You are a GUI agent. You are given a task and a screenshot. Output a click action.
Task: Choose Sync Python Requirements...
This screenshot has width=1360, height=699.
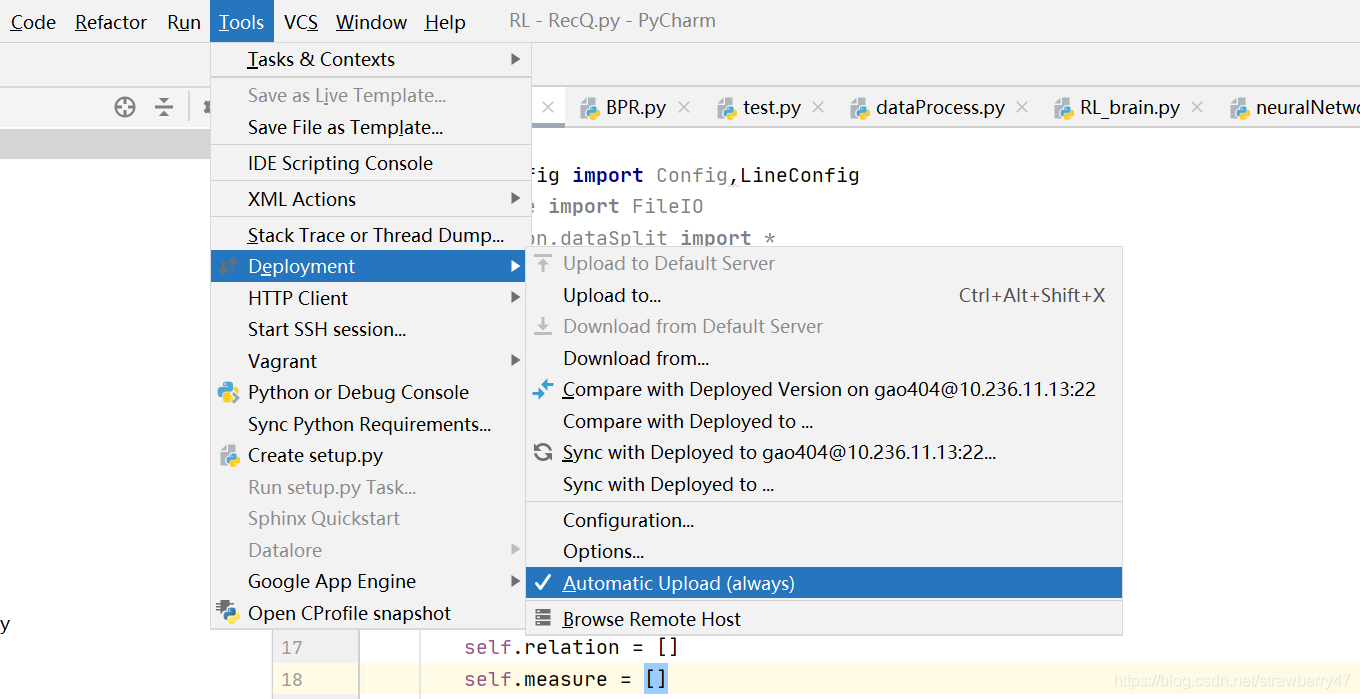371,424
